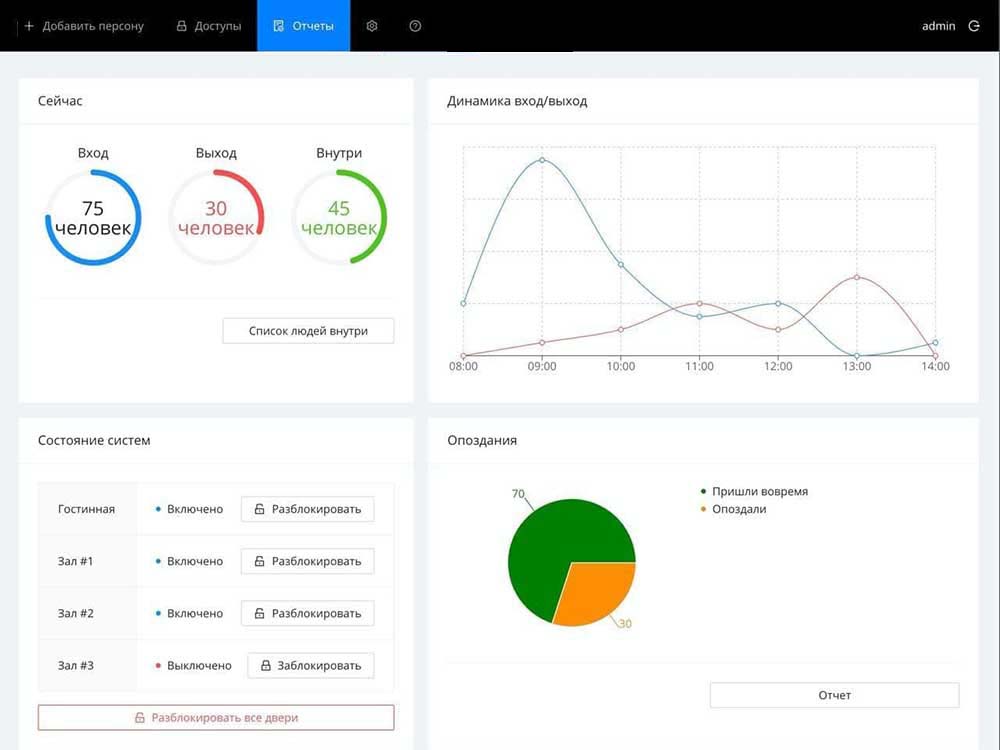Click the lock icon beside Доступы
1000x750 pixels.
(181, 26)
